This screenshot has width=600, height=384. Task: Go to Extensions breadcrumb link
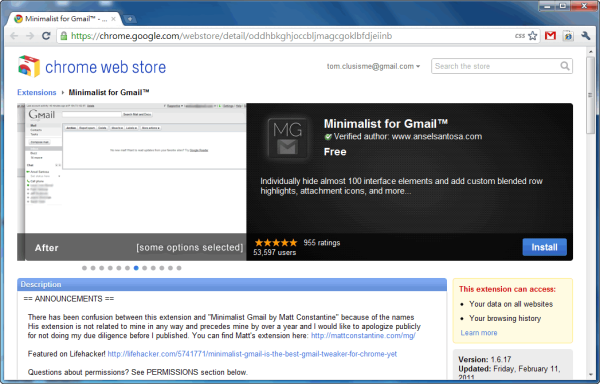(x=37, y=92)
